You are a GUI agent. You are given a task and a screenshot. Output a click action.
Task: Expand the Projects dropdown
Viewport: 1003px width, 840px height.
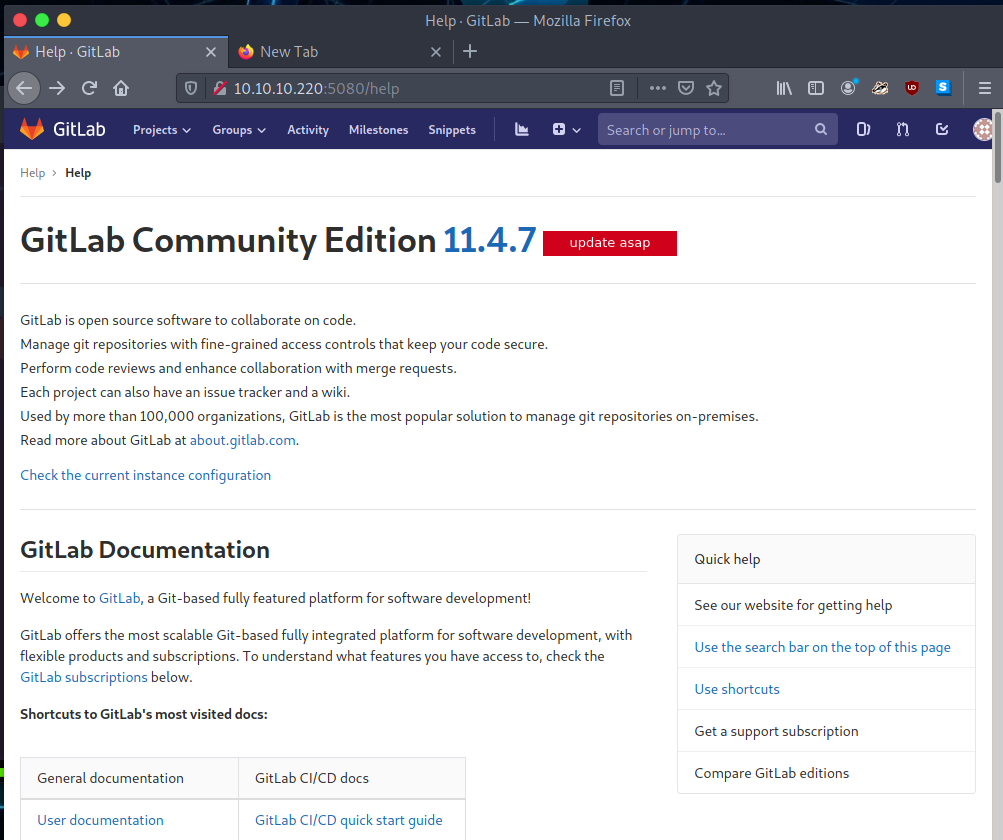[x=162, y=130]
